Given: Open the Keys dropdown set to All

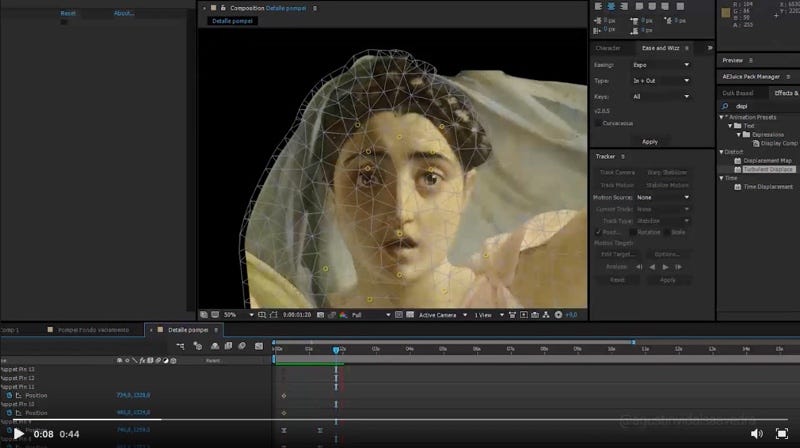Looking at the screenshot, I should tap(661, 96).
